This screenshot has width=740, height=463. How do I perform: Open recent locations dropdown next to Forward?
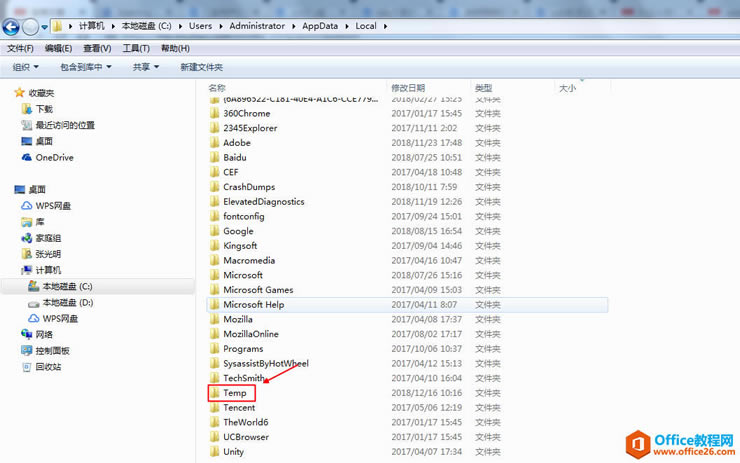44,27
